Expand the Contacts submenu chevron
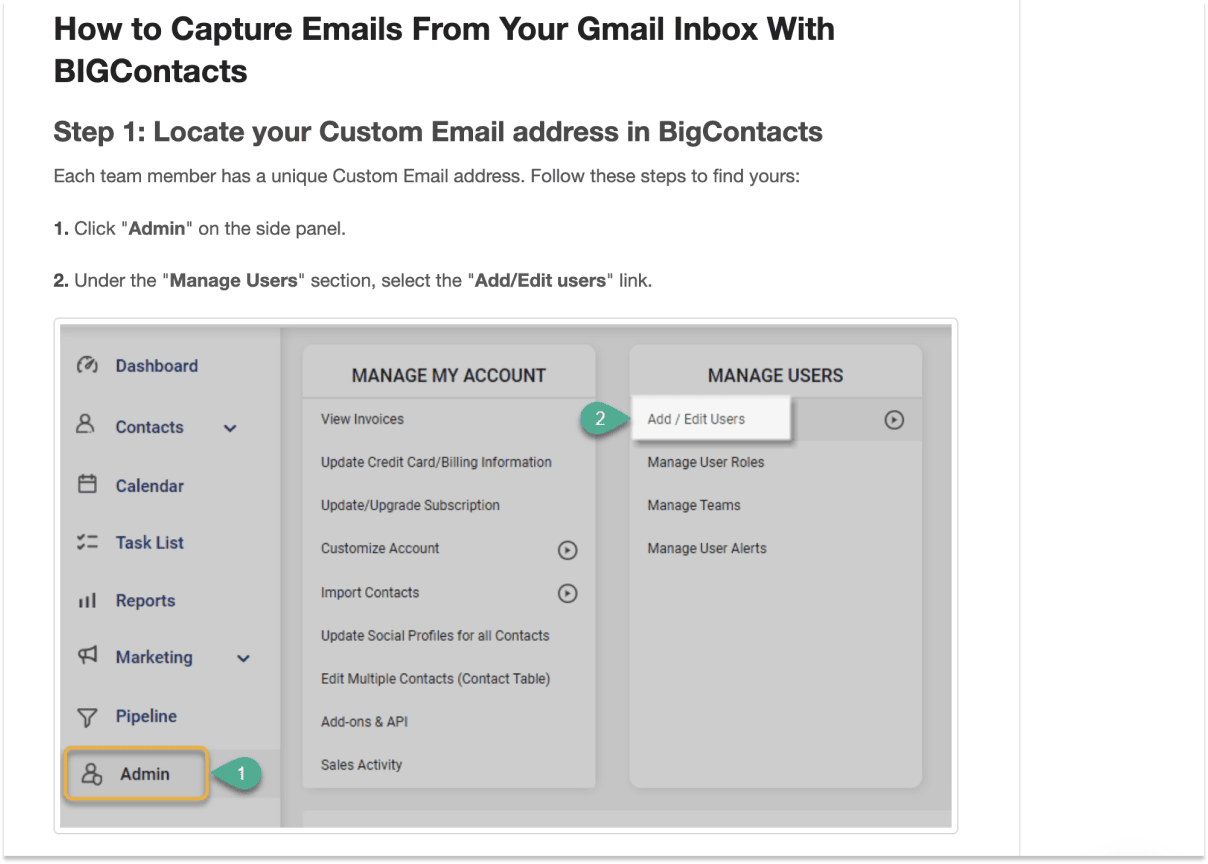The image size is (1208, 864). (x=230, y=428)
